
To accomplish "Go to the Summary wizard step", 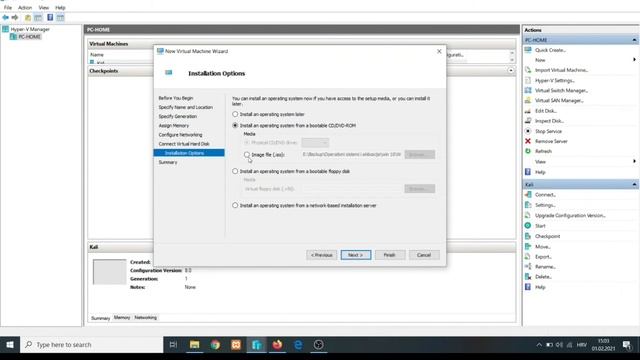I will point(168,162).
